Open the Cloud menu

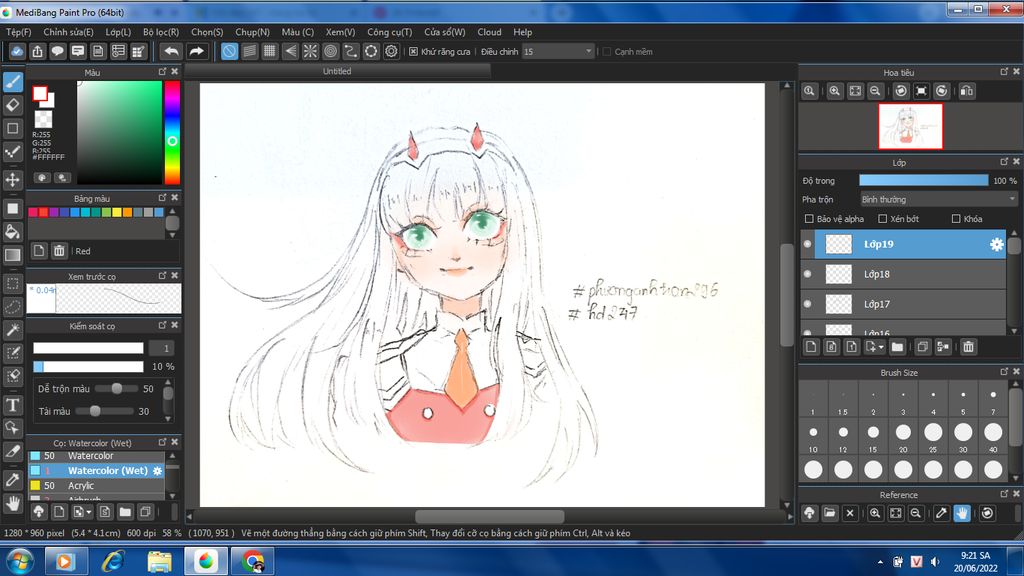coord(489,32)
